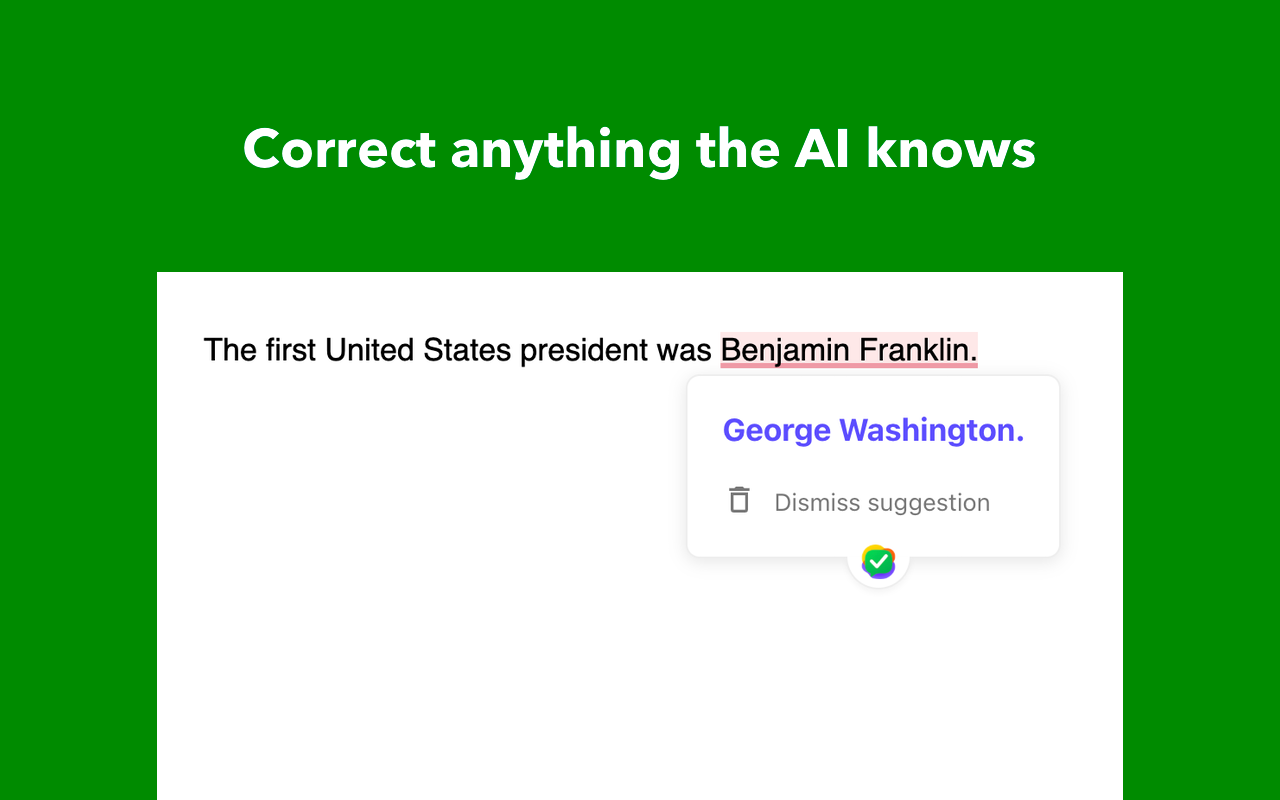This screenshot has height=800, width=1280.
Task: Click the word knows in the heading
Action: pos(950,149)
